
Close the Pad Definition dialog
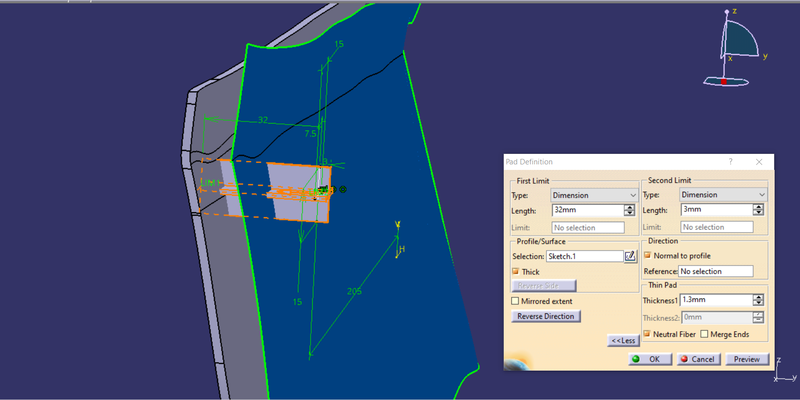coord(760,161)
